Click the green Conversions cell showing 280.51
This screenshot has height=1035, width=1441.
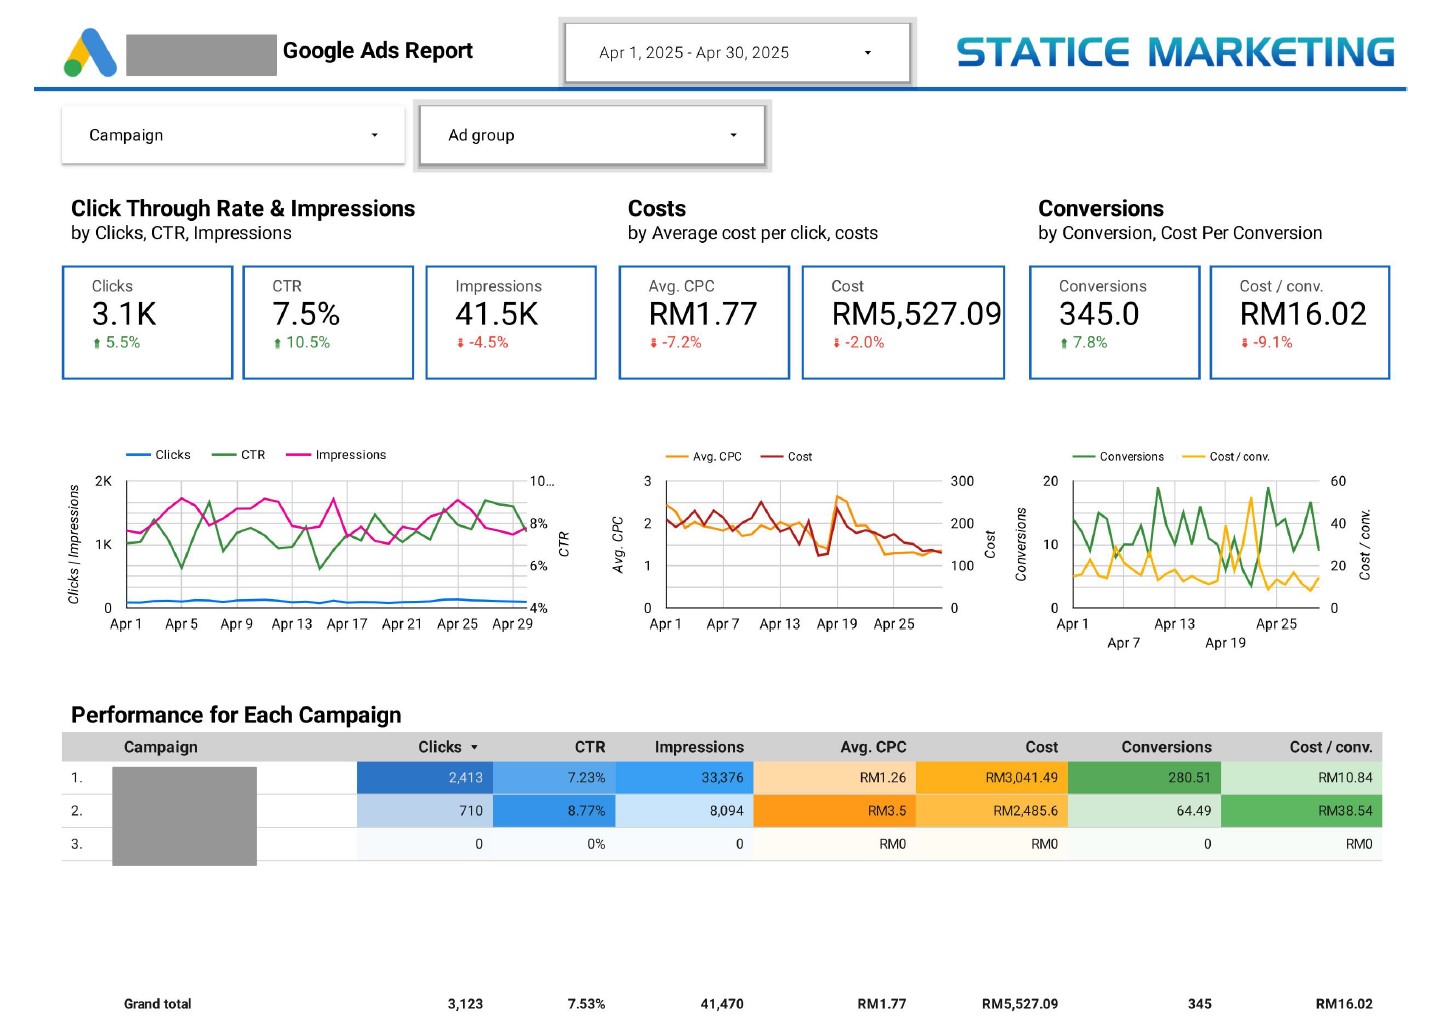pyautogui.click(x=1144, y=778)
